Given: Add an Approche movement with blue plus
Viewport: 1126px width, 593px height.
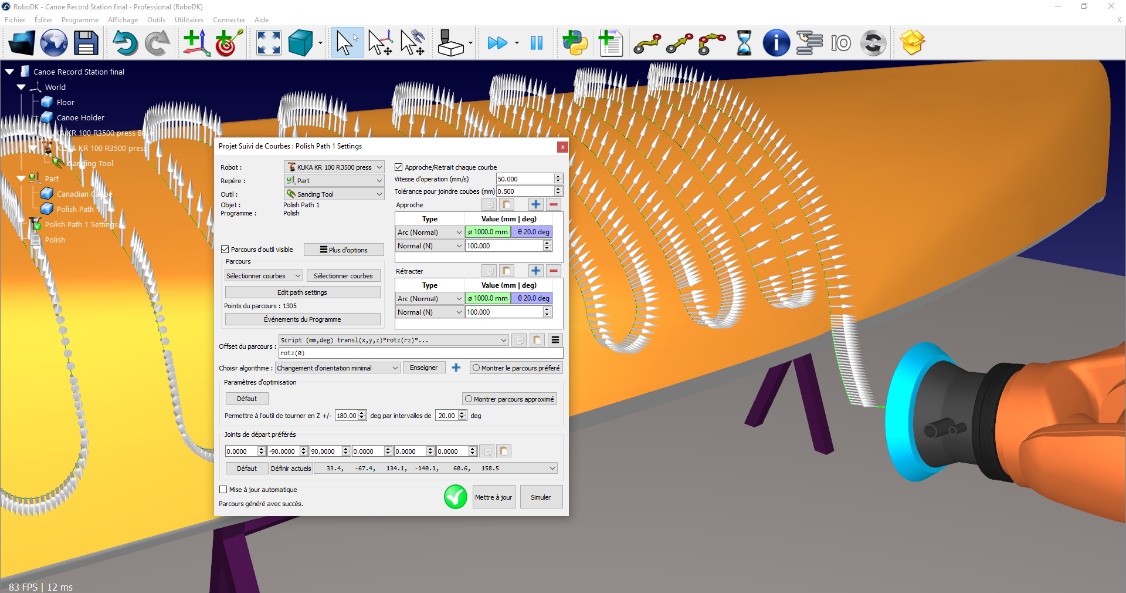Looking at the screenshot, I should (535, 205).
